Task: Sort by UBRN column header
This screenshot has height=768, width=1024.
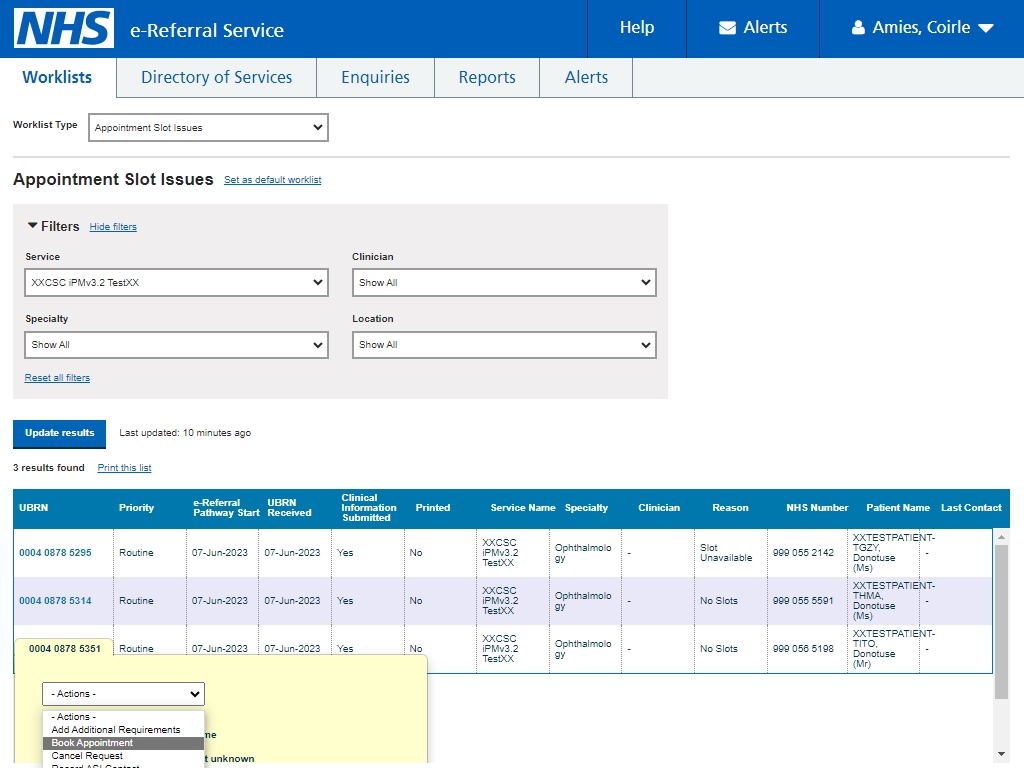Action: (33, 507)
